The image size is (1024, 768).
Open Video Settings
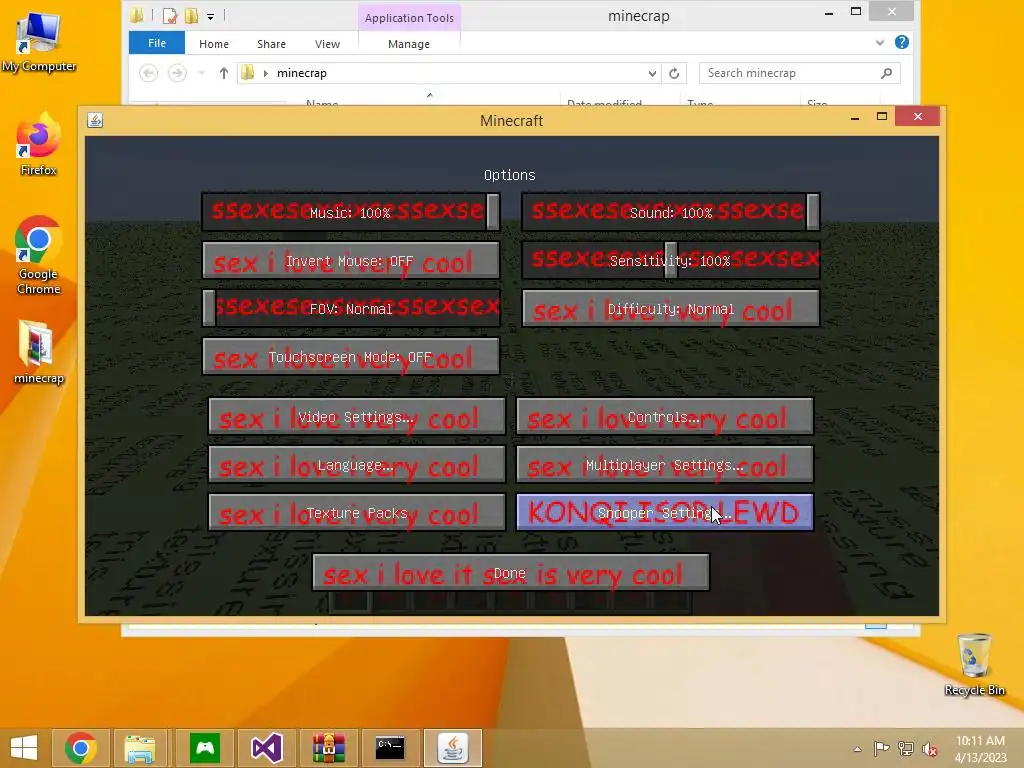click(357, 417)
